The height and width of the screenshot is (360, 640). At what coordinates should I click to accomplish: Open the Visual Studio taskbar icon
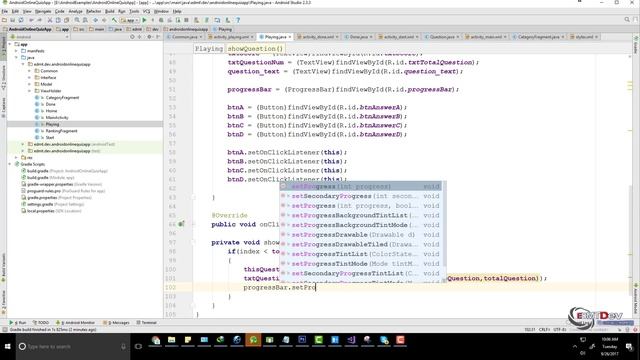pyautogui.click(x=351, y=340)
